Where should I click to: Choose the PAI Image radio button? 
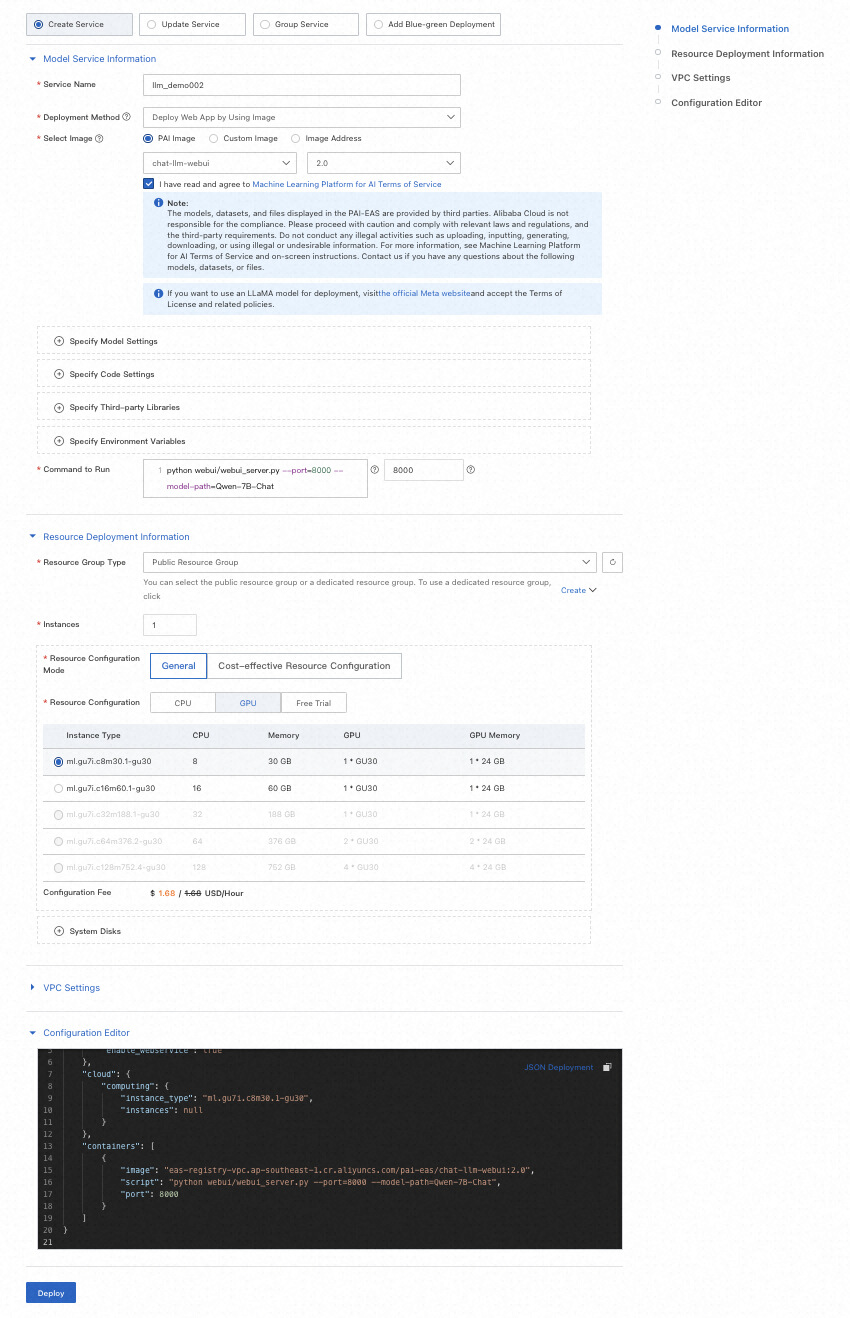(x=149, y=139)
